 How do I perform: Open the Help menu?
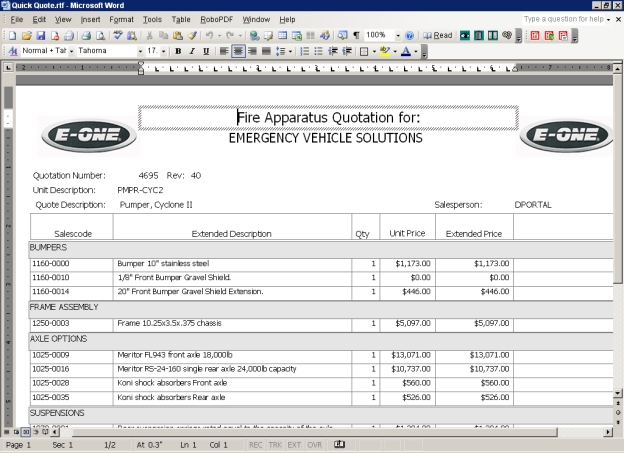[x=287, y=20]
